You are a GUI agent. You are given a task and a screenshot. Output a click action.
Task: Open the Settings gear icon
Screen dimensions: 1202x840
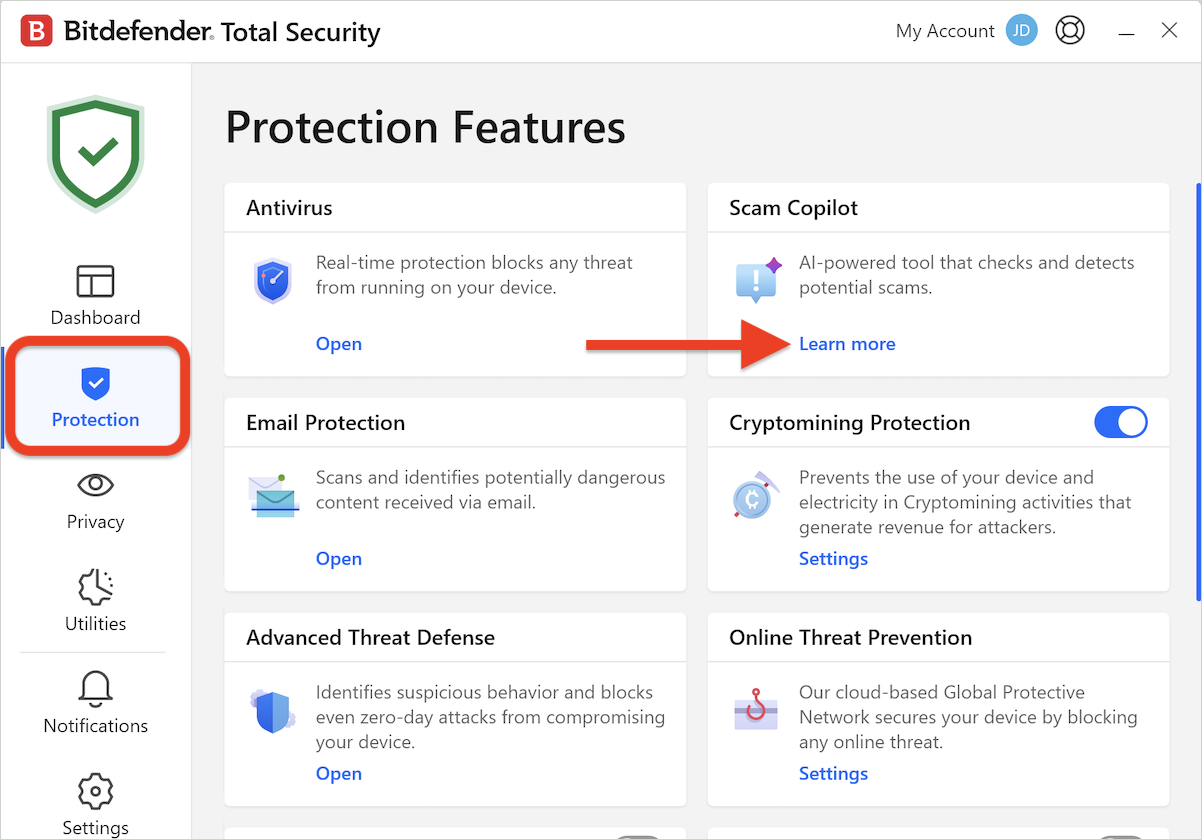[95, 791]
